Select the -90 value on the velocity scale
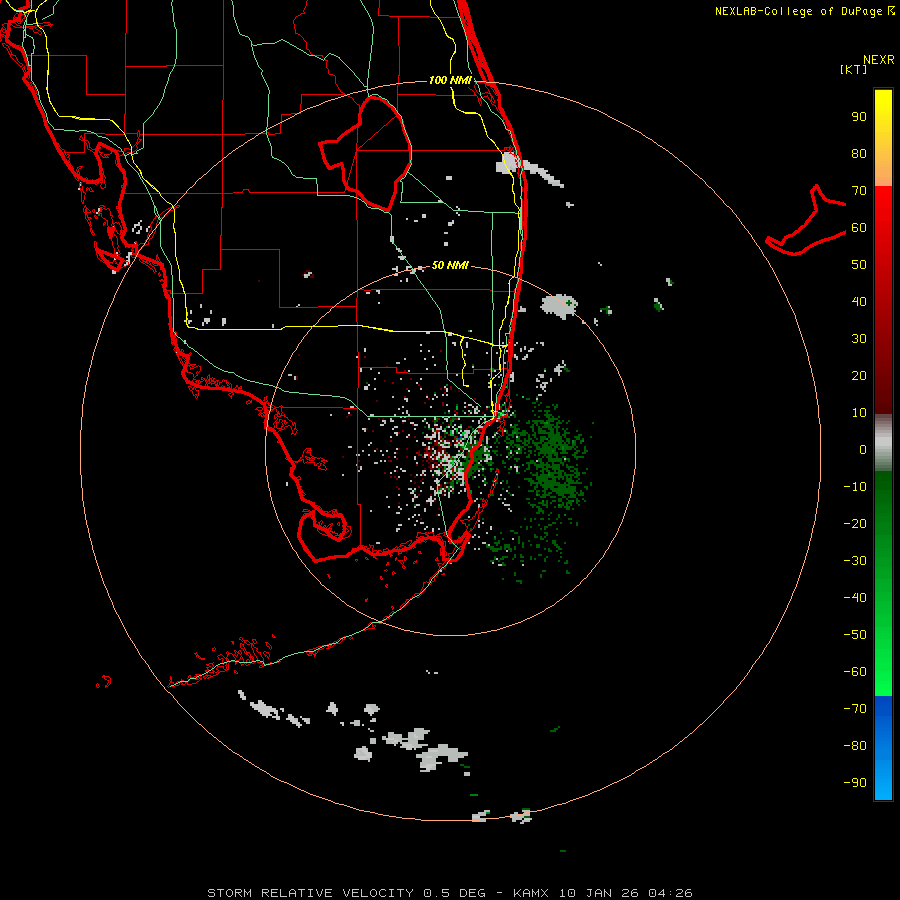The height and width of the screenshot is (900, 900). [855, 783]
